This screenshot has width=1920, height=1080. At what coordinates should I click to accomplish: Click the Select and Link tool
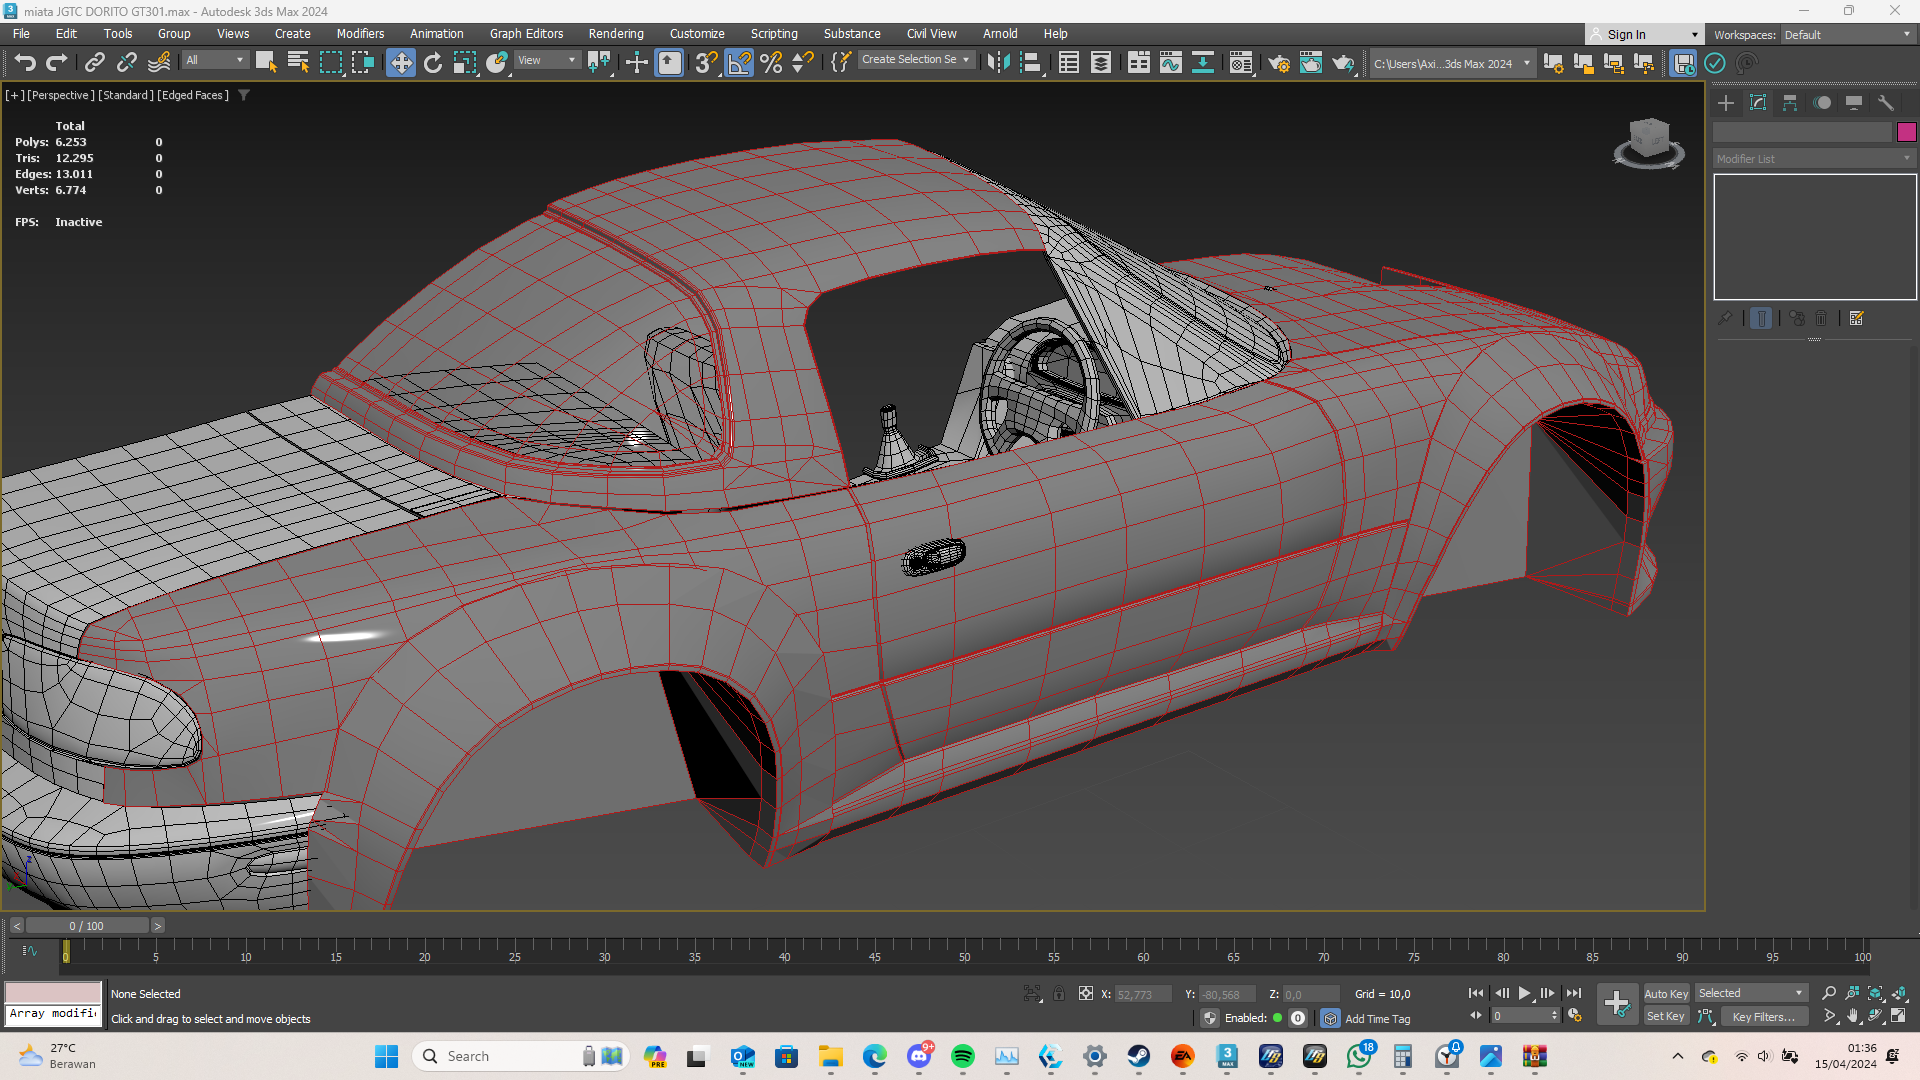tap(94, 63)
